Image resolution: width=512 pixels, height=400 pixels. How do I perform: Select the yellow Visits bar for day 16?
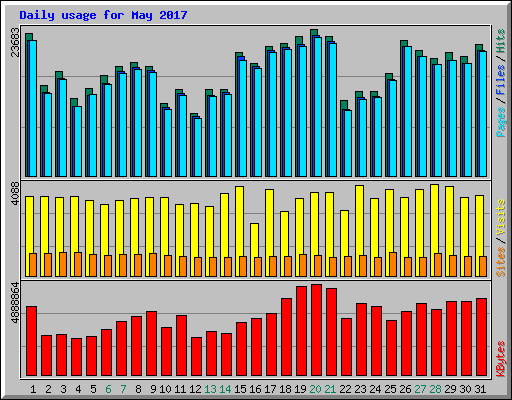tap(254, 240)
